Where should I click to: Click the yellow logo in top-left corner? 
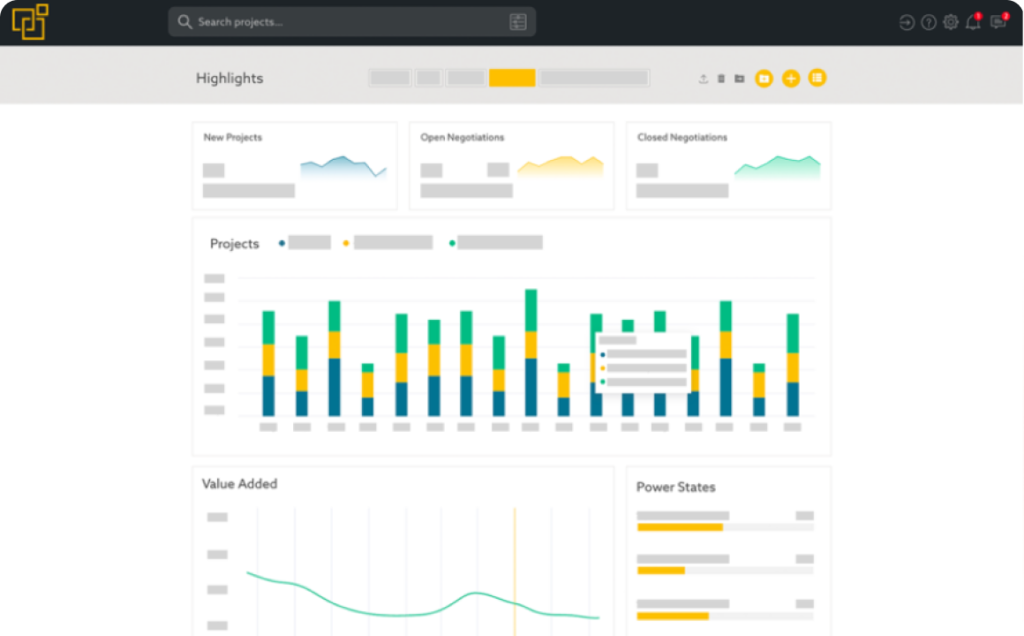tap(30, 22)
